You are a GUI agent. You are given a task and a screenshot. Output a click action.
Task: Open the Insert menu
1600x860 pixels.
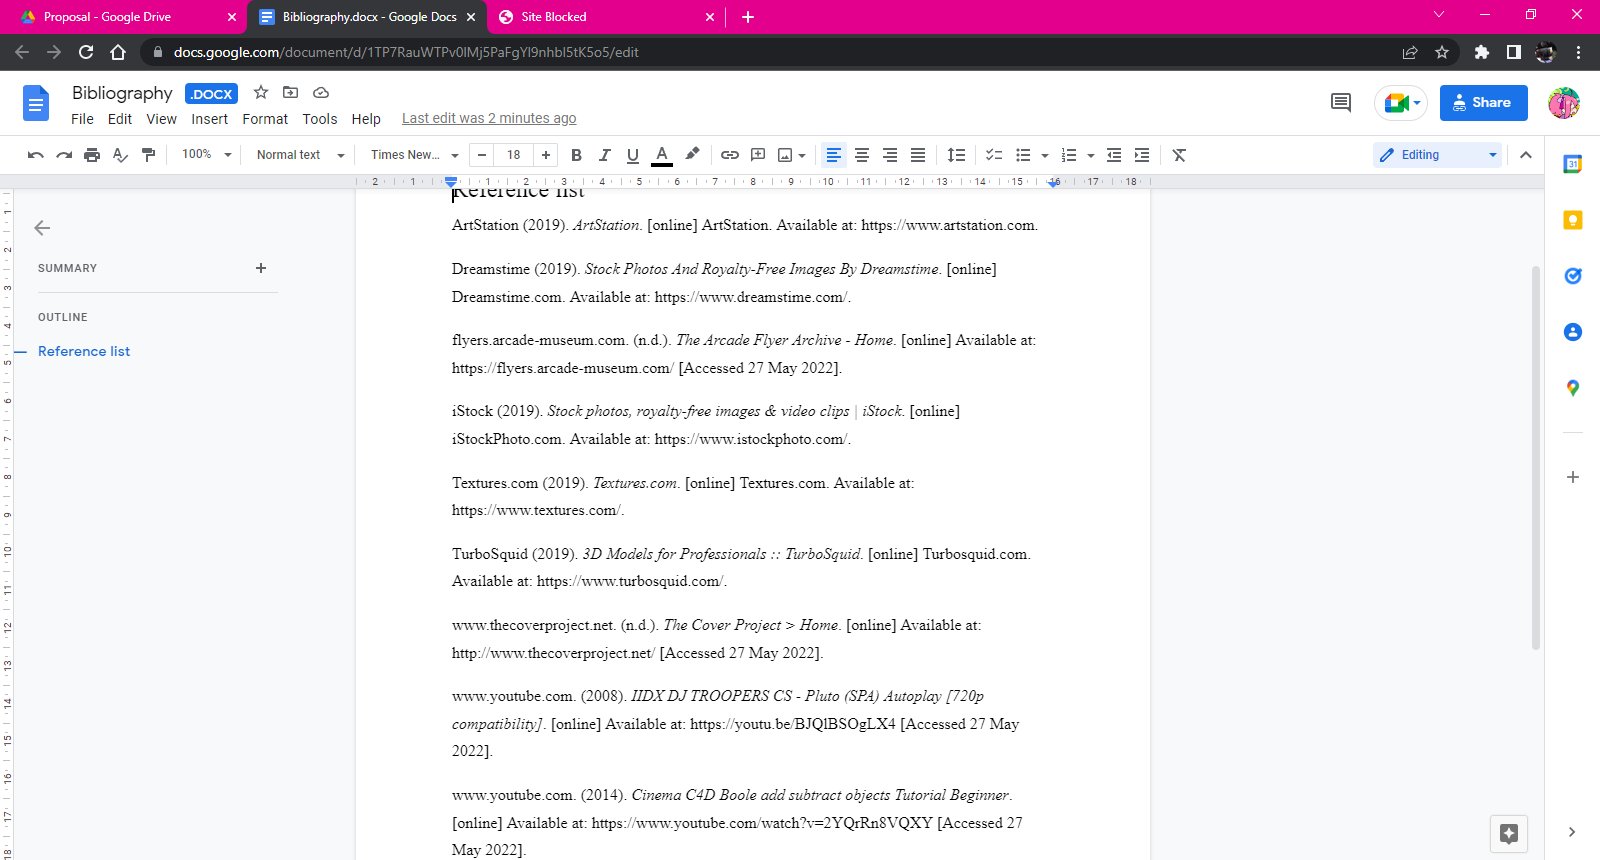[x=209, y=119]
